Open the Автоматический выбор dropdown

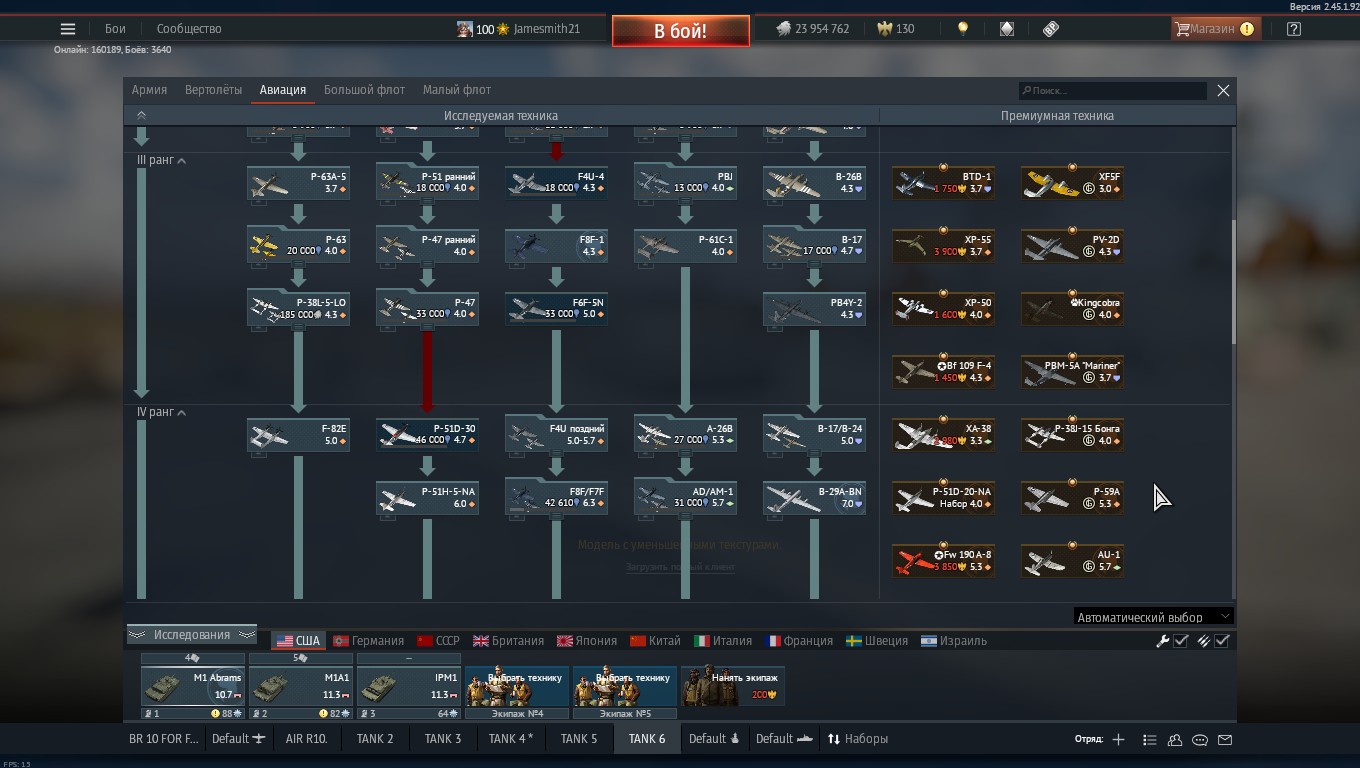[x=1153, y=617]
